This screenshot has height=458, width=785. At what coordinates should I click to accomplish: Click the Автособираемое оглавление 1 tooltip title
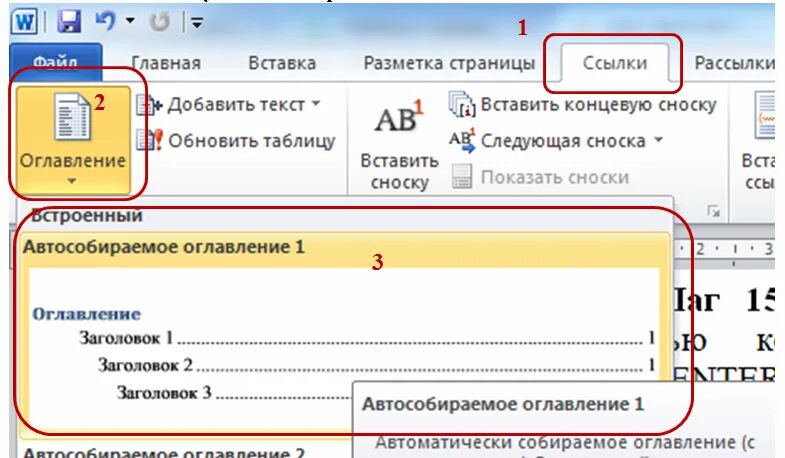[503, 404]
